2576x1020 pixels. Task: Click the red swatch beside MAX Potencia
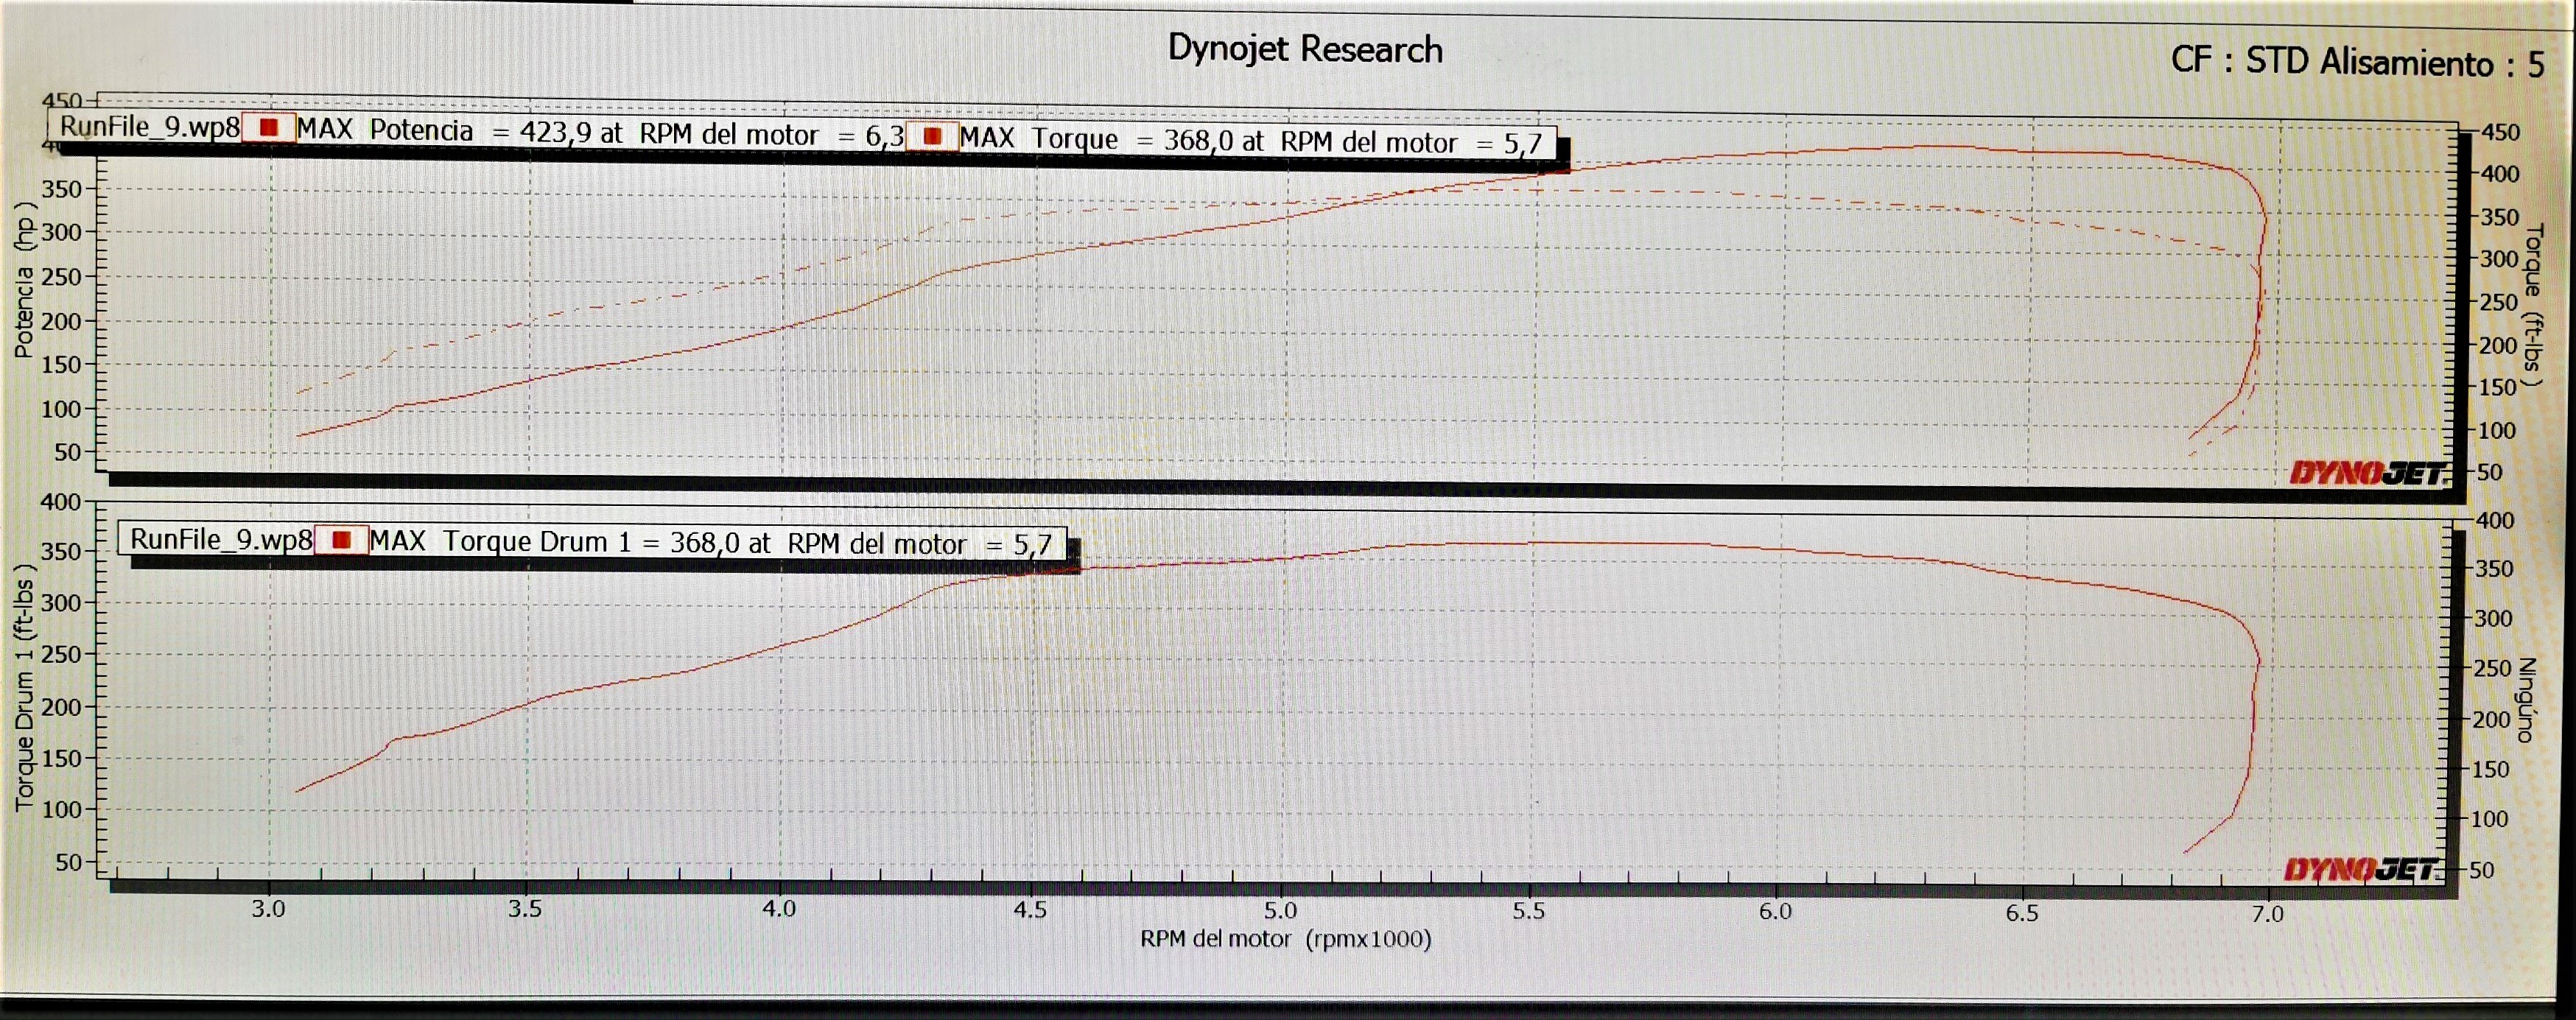coord(268,128)
